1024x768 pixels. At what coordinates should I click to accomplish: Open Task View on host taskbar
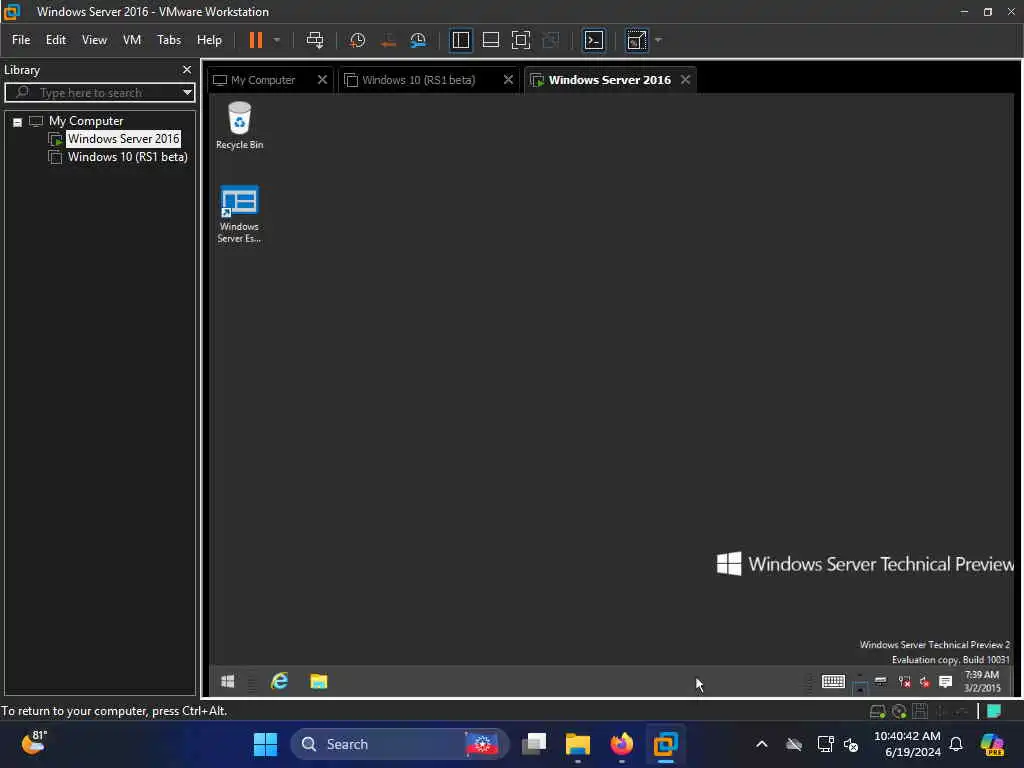pos(534,744)
